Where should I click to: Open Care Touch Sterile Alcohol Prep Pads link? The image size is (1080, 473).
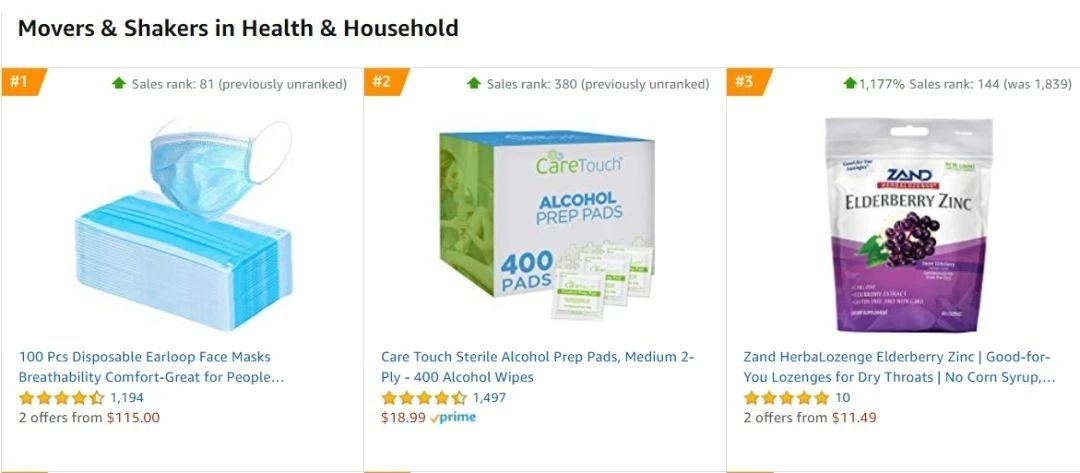coord(538,367)
